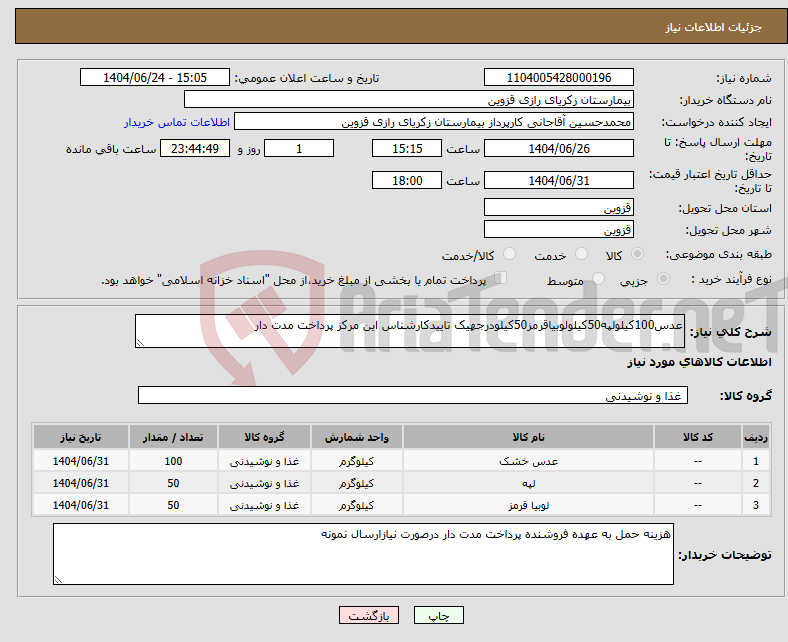Click quantity 50 in لپه row

173,483
